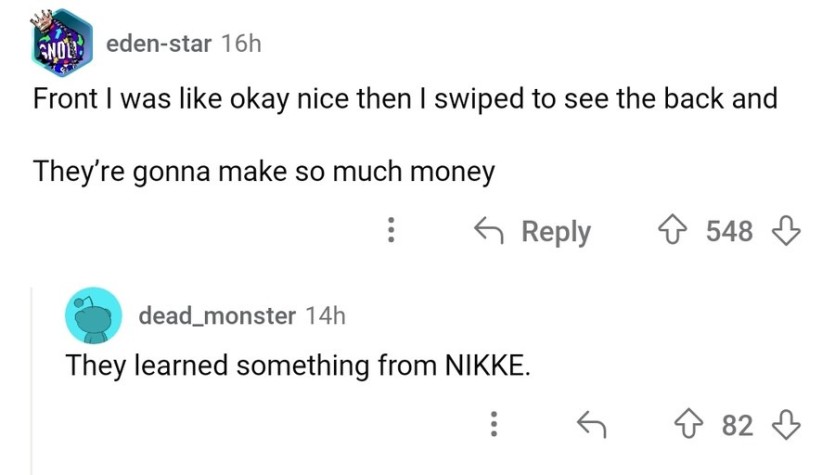Upvote dead_monster's NIKKE comment
This screenshot has width=835, height=475.
tap(689, 424)
